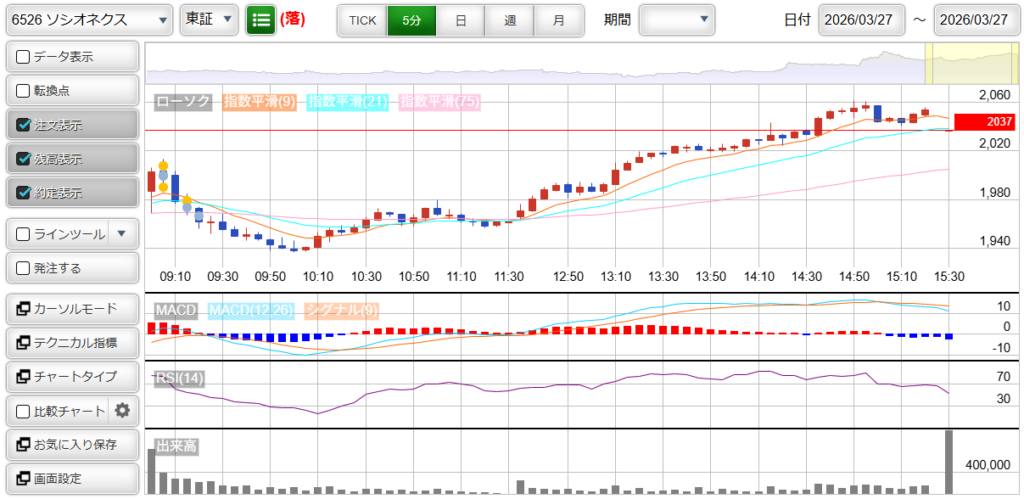1024x499 pixels.
Task: Open the テクニカル指標 settings window
Action: pyautogui.click(x=71, y=343)
